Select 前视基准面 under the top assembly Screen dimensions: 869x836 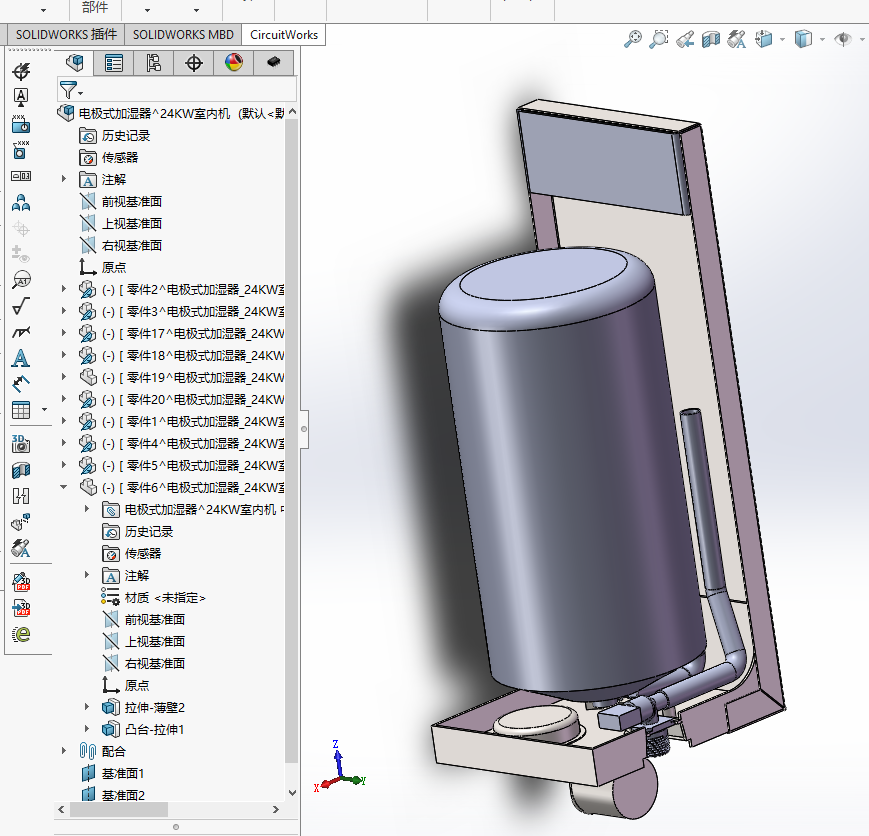pyautogui.click(x=131, y=201)
